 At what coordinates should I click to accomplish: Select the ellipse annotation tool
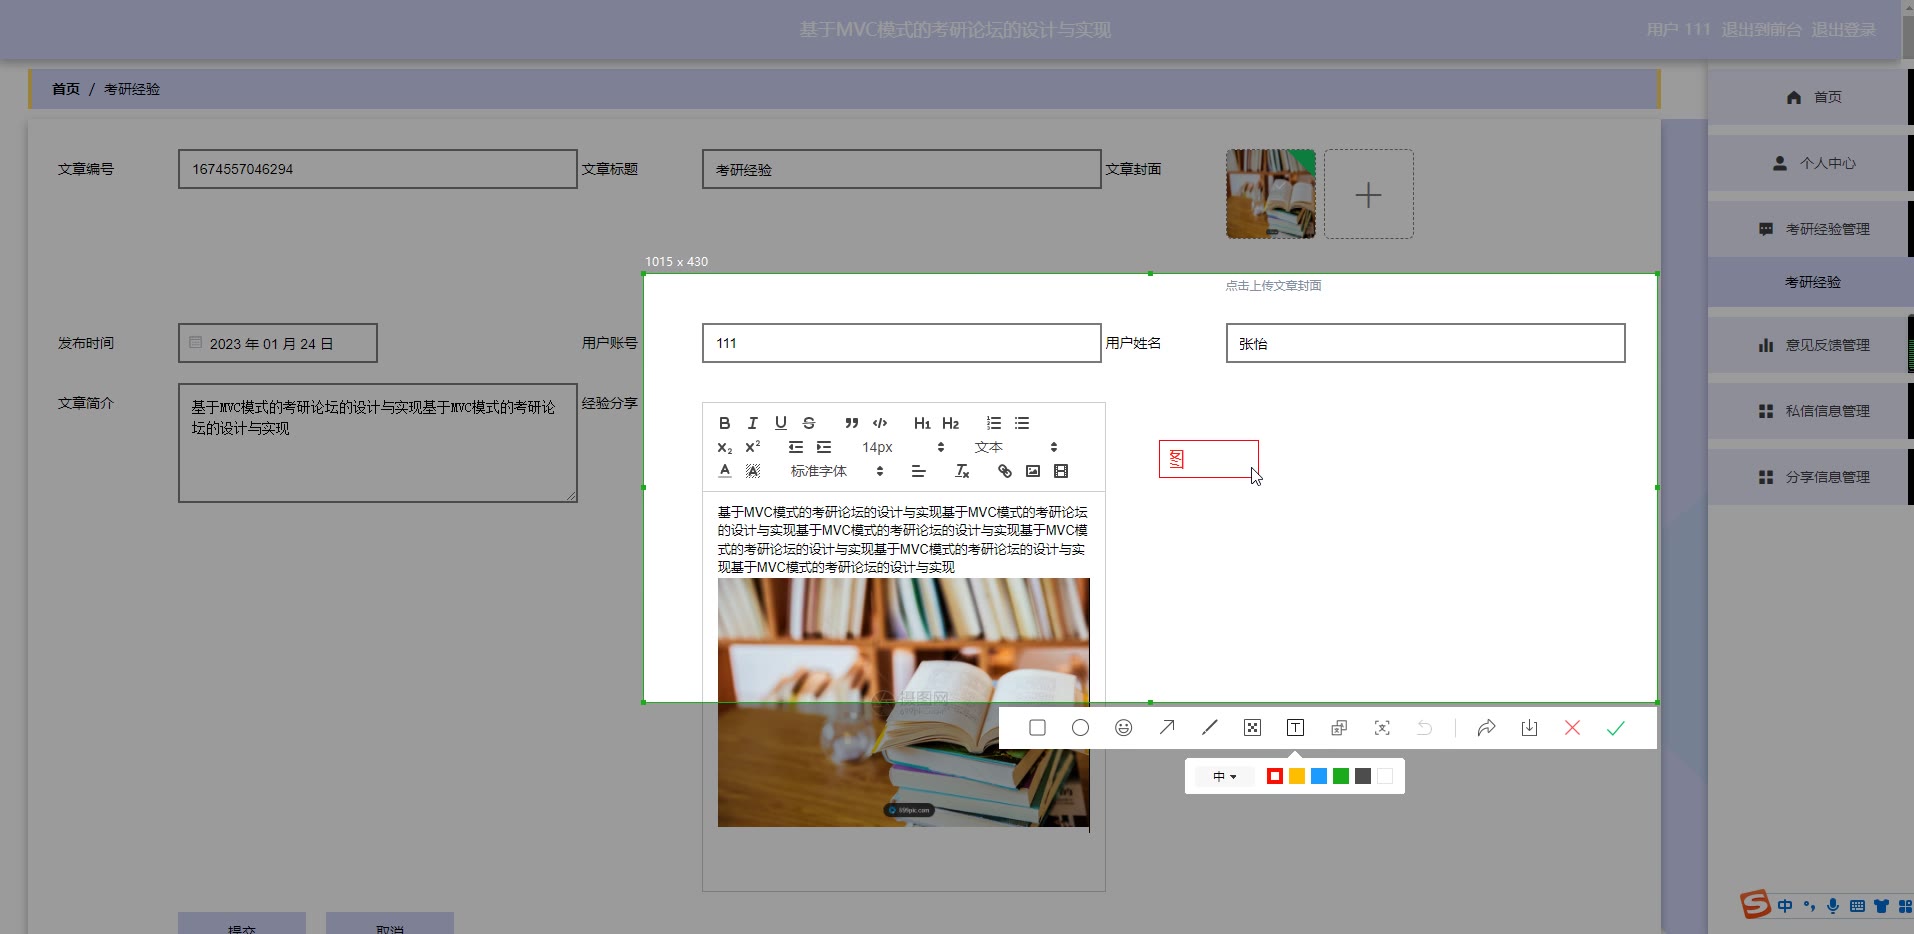[1080, 728]
